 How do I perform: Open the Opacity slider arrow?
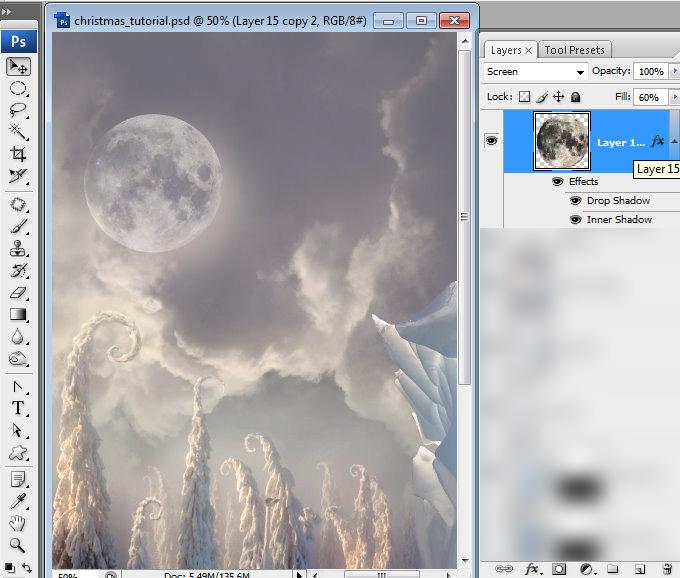pos(675,71)
